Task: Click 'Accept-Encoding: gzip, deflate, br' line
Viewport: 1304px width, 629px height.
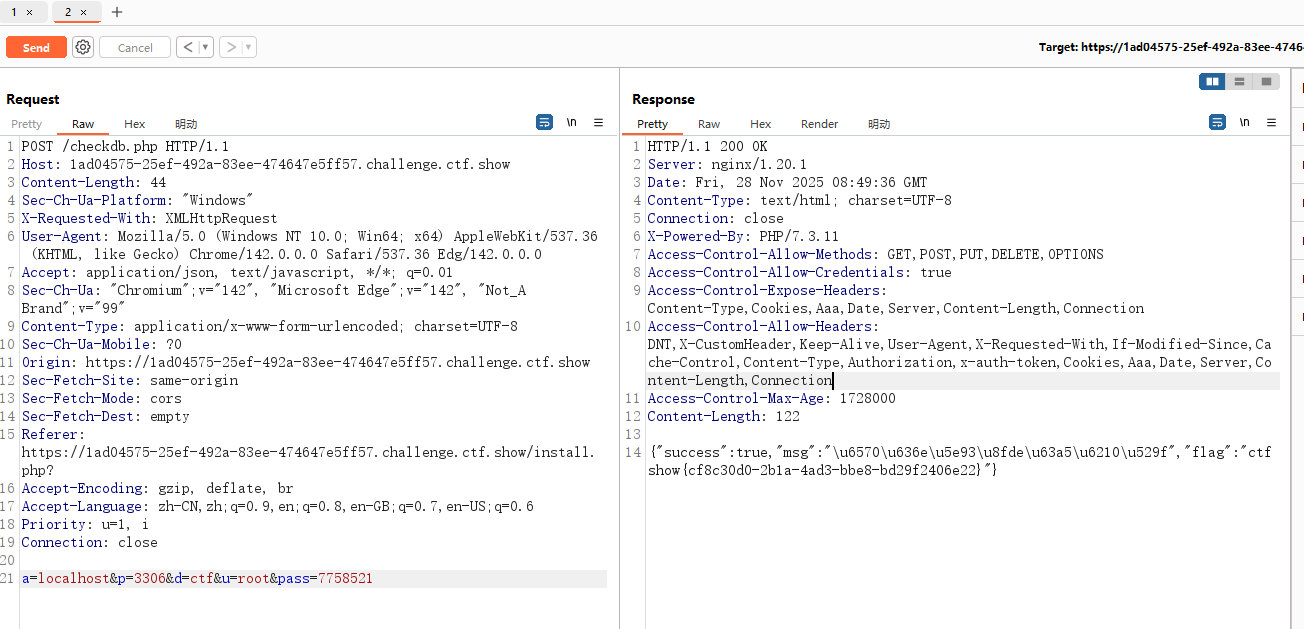Action: click(x=157, y=488)
